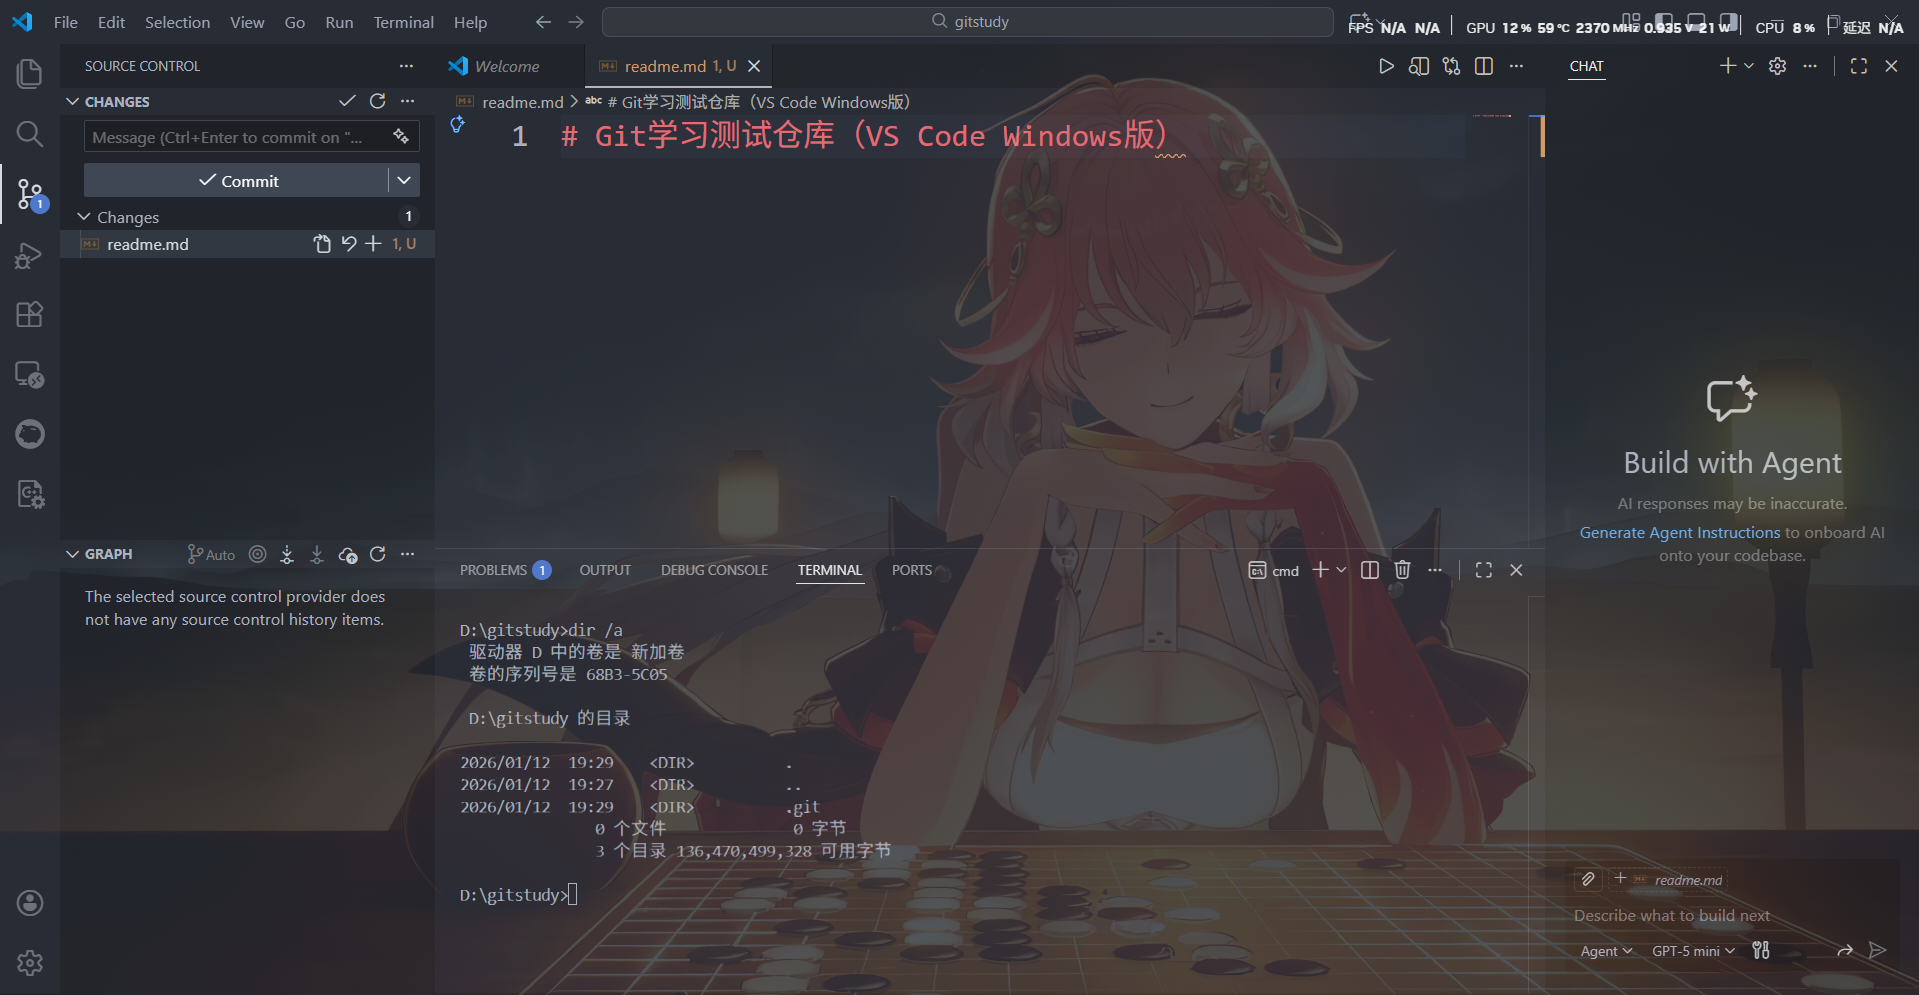Open Source Control more actions ellipsis

(x=406, y=66)
